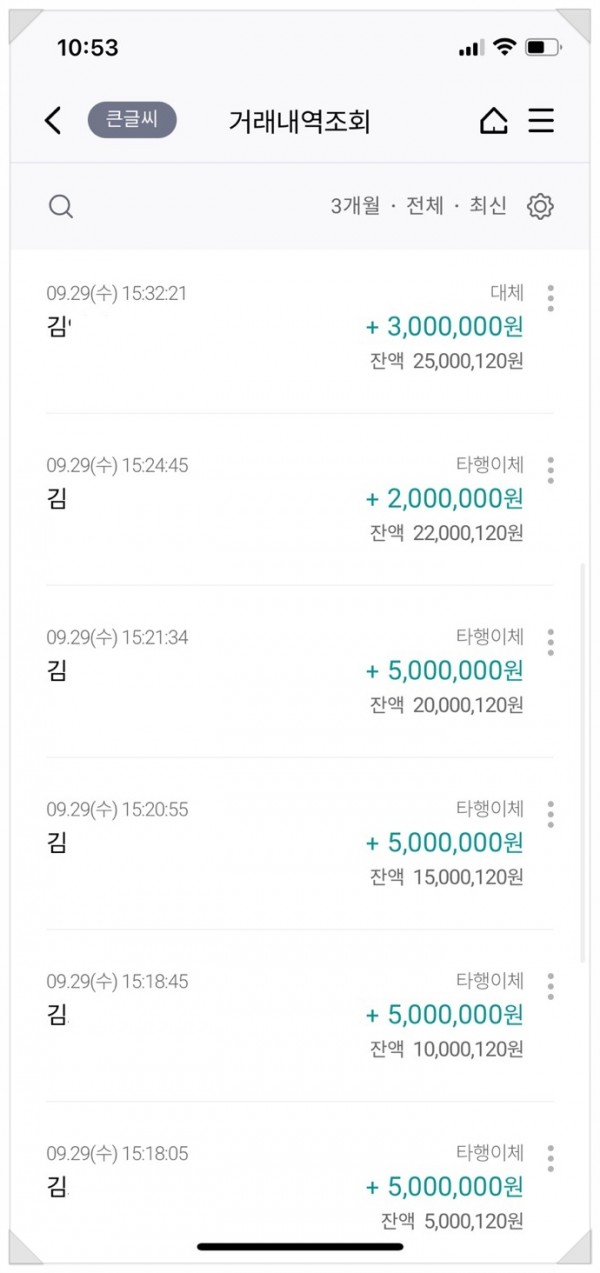Click the vertical scrollbar of the list
The width and height of the screenshot is (600, 1273).
click(x=583, y=762)
